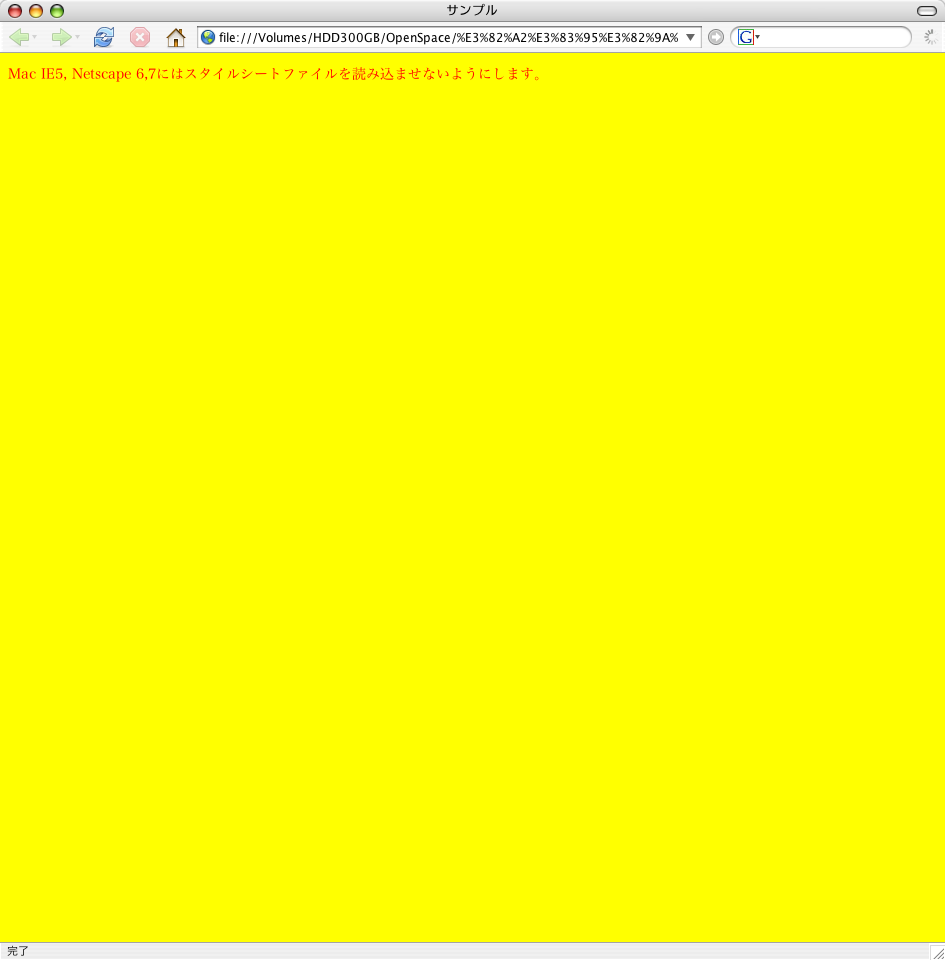Click the file:///Volumes address field
This screenshot has height=960, width=945.
tap(448, 38)
